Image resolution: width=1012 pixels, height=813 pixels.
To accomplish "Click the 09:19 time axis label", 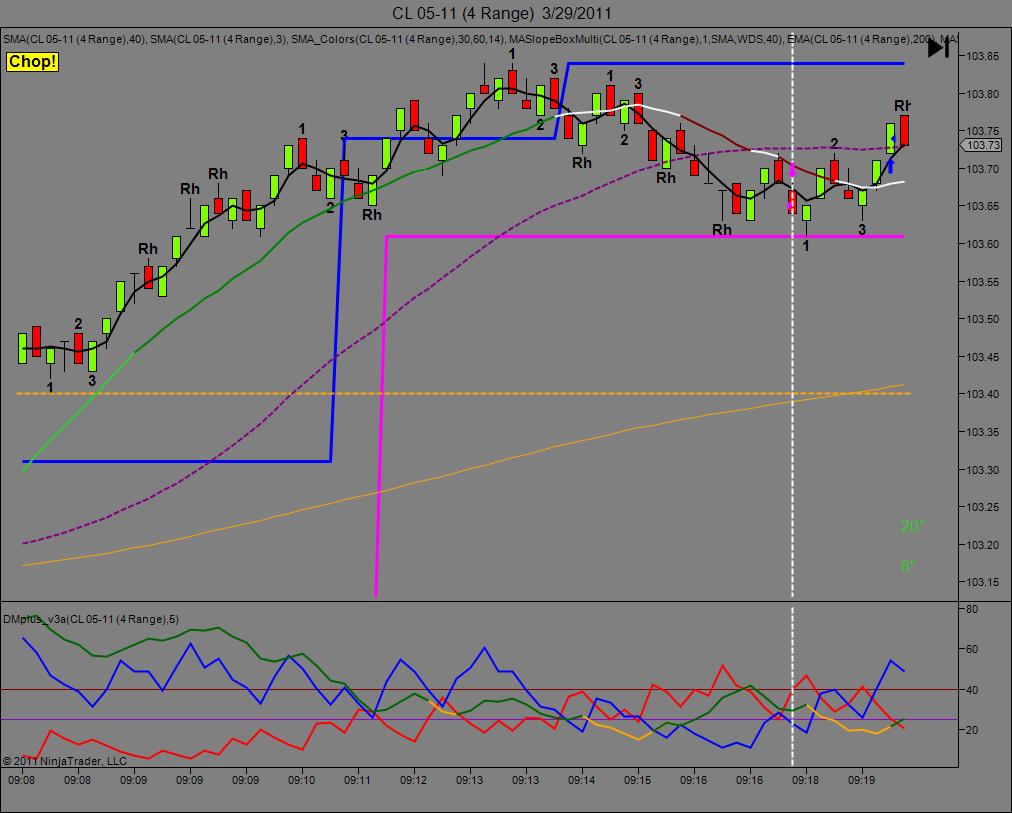I will pyautogui.click(x=862, y=780).
